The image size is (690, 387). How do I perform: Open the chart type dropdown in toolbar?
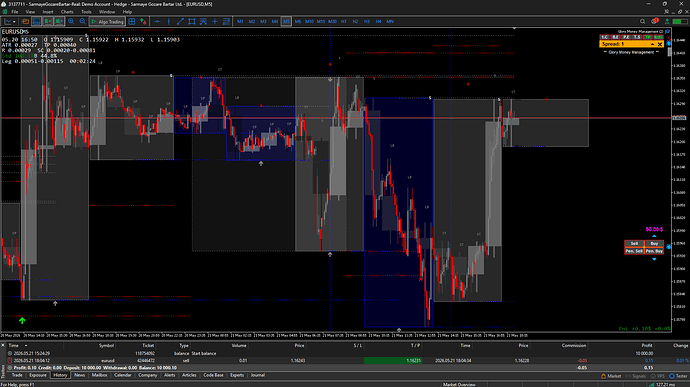(x=10, y=21)
